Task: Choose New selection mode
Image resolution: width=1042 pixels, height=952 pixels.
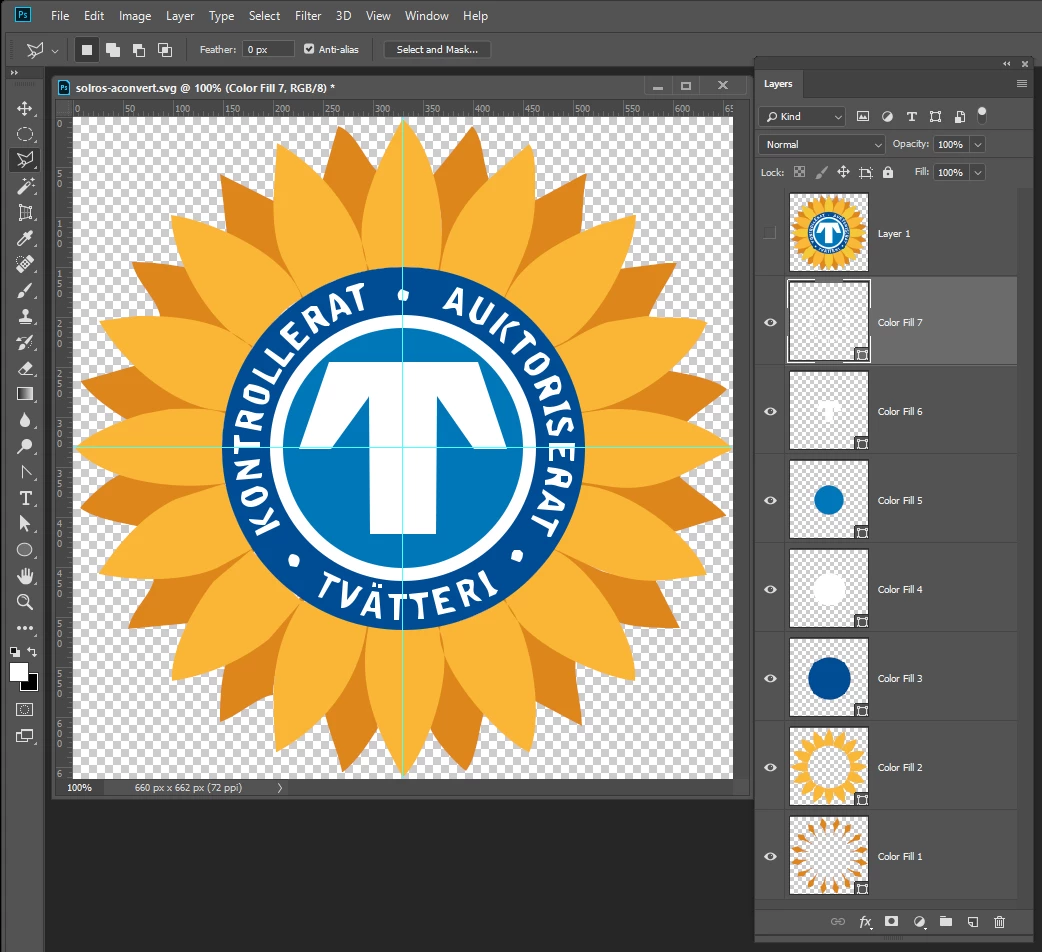Action: click(86, 50)
